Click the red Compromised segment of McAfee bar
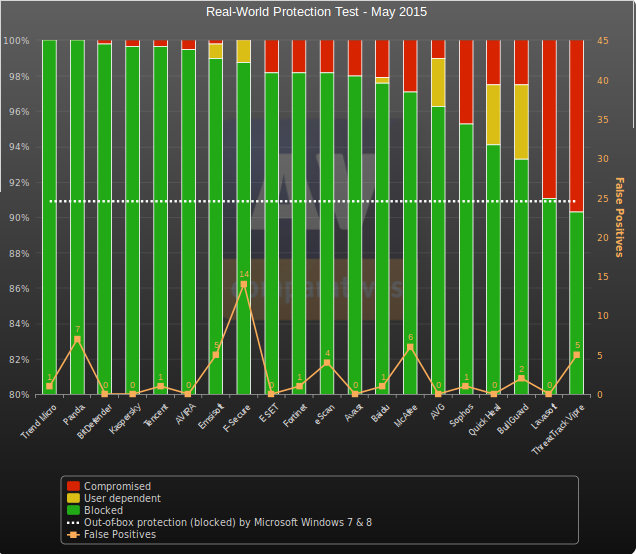636x554 pixels. 410,66
